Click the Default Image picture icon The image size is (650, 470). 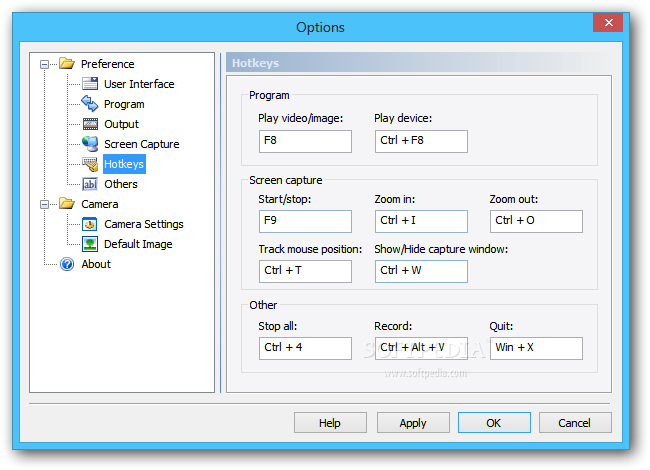click(90, 244)
